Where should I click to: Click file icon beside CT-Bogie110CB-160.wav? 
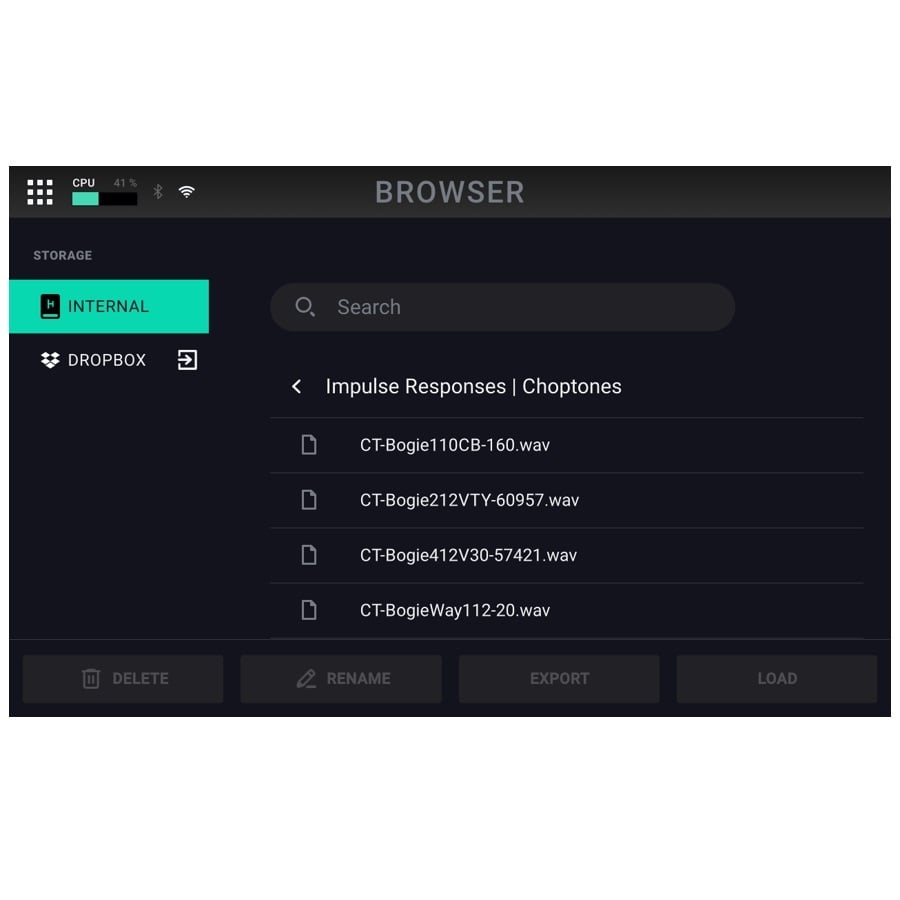pos(309,445)
